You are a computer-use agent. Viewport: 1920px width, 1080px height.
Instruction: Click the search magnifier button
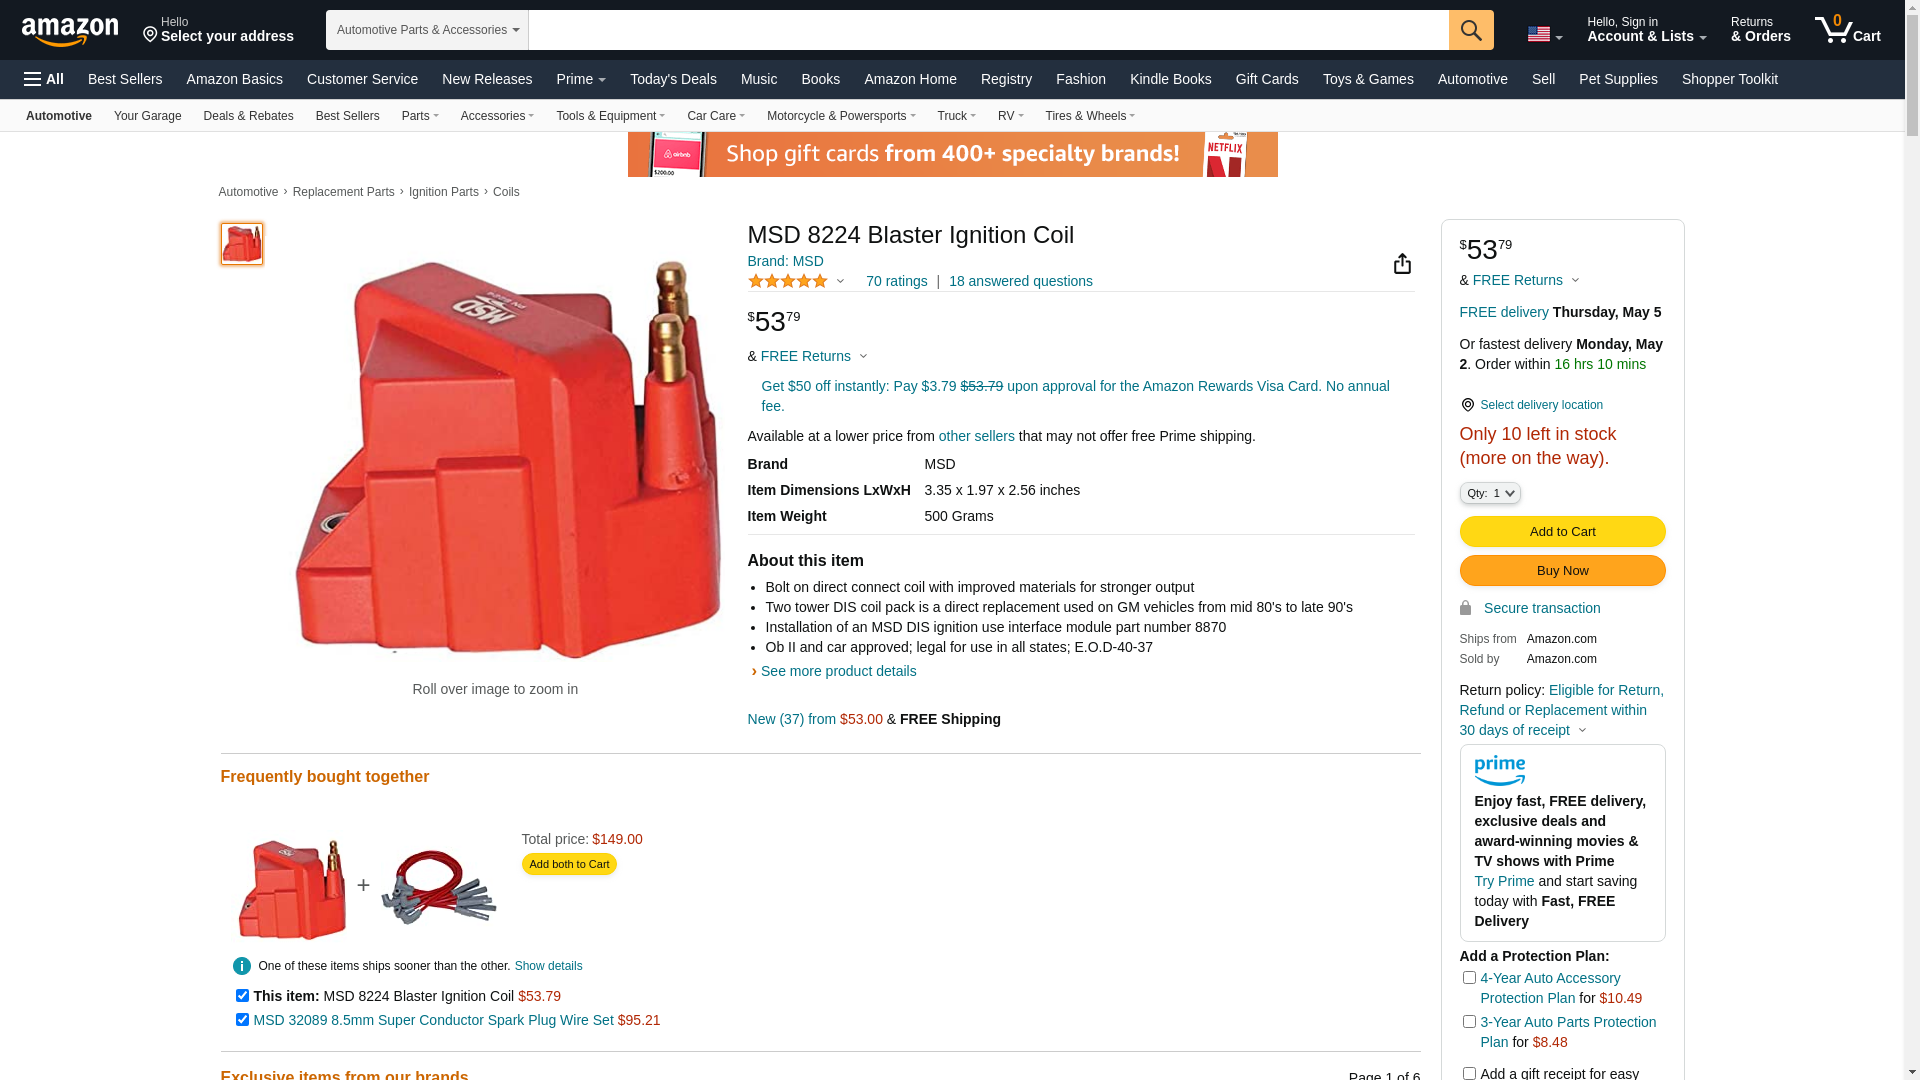(x=1471, y=30)
